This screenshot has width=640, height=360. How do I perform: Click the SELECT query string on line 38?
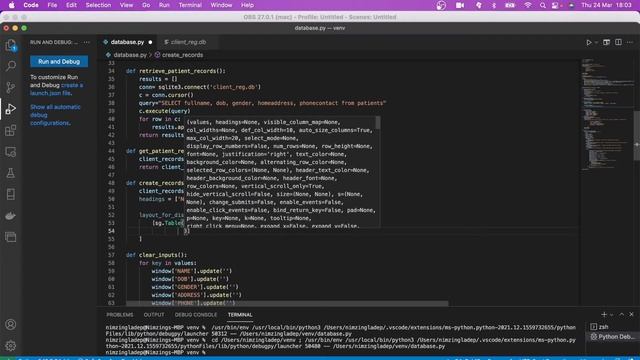(x=272, y=103)
